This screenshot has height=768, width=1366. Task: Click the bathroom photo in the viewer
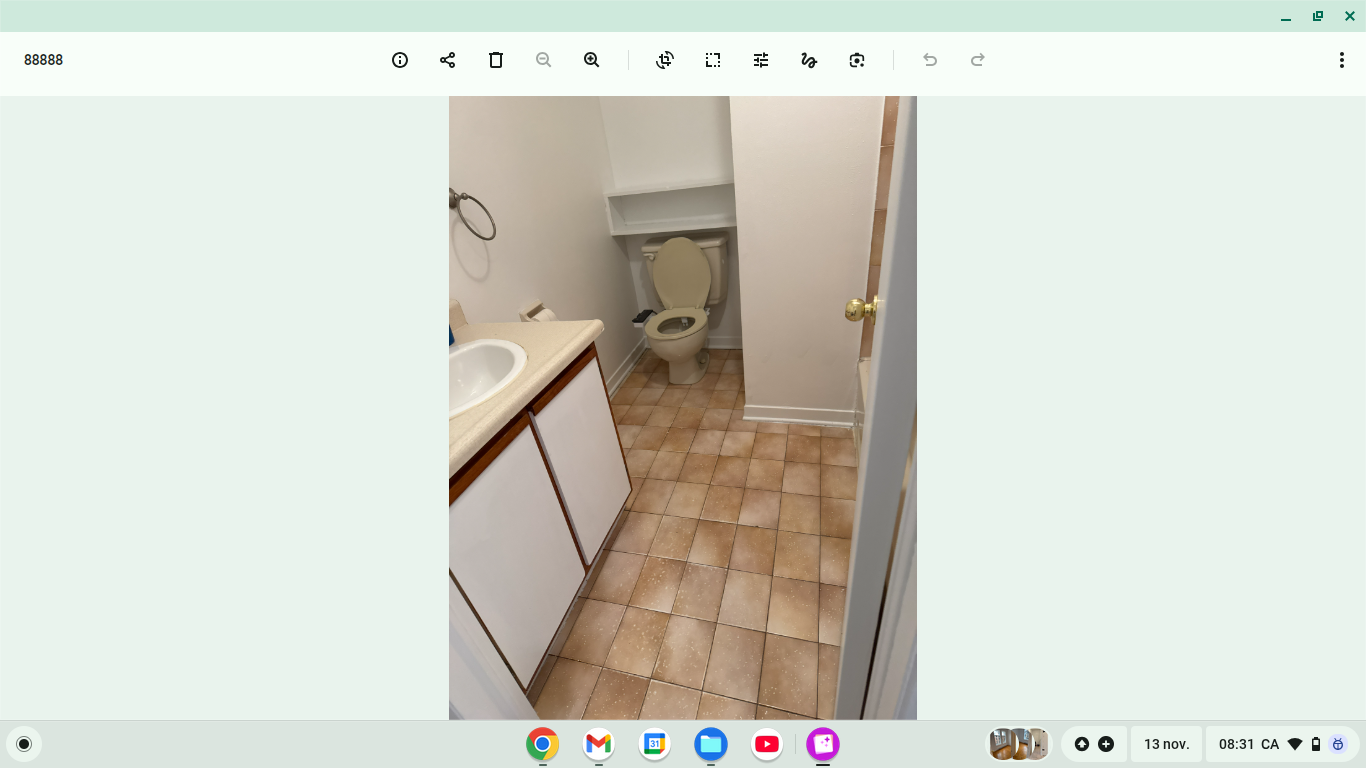[x=682, y=408]
